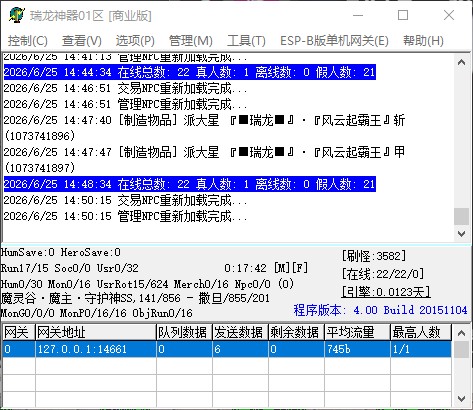
Task: Open the 查看(V) menu
Action: coord(82,41)
